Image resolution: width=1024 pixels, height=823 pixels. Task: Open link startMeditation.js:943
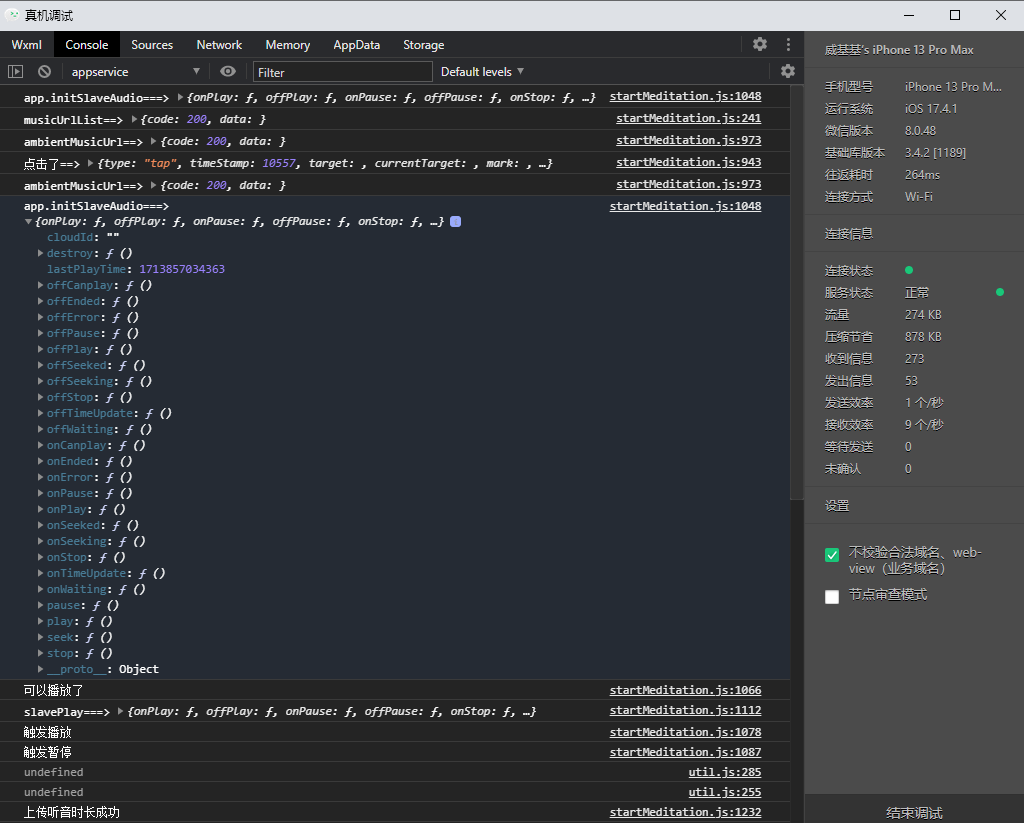(688, 162)
